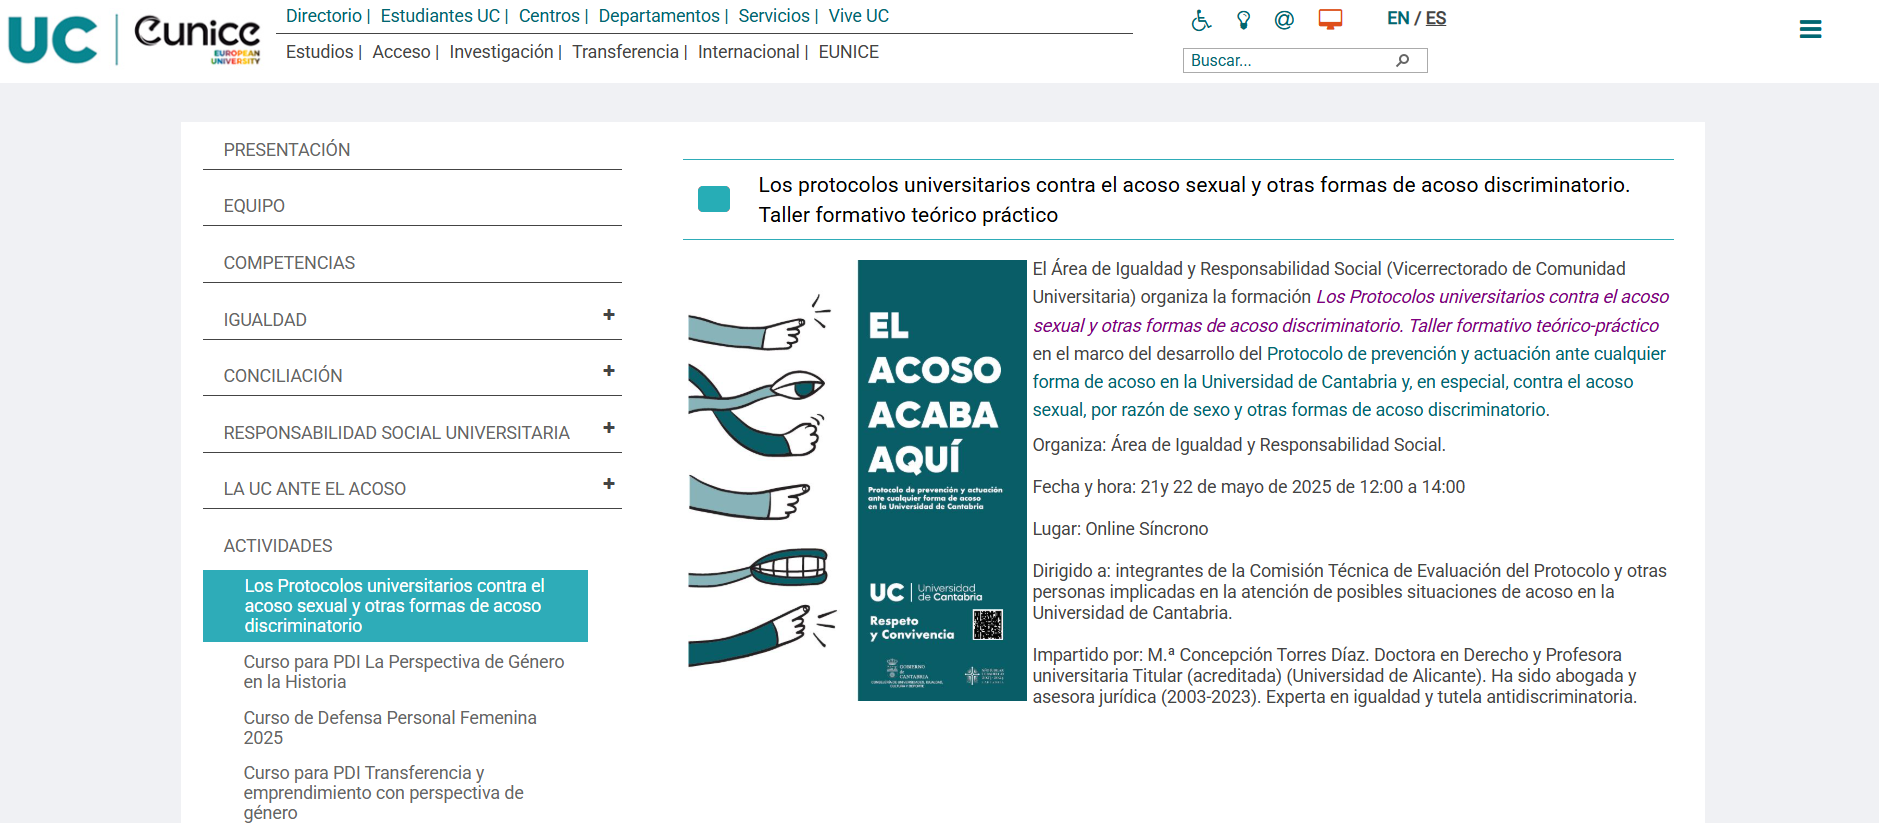Expand LA UC ANTE EL ACOSO section
This screenshot has height=823, width=1879.
click(x=608, y=484)
